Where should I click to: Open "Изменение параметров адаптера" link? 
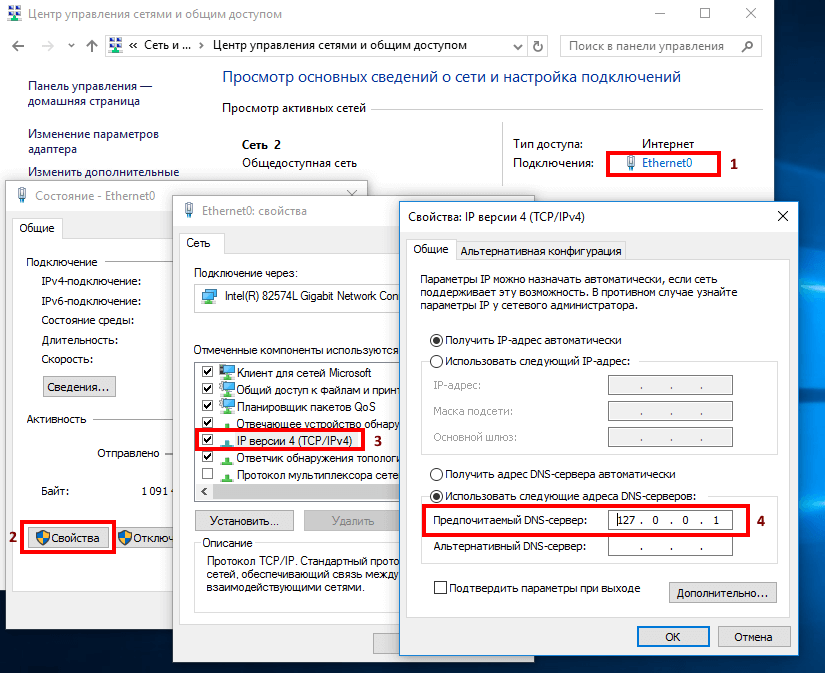[93, 142]
